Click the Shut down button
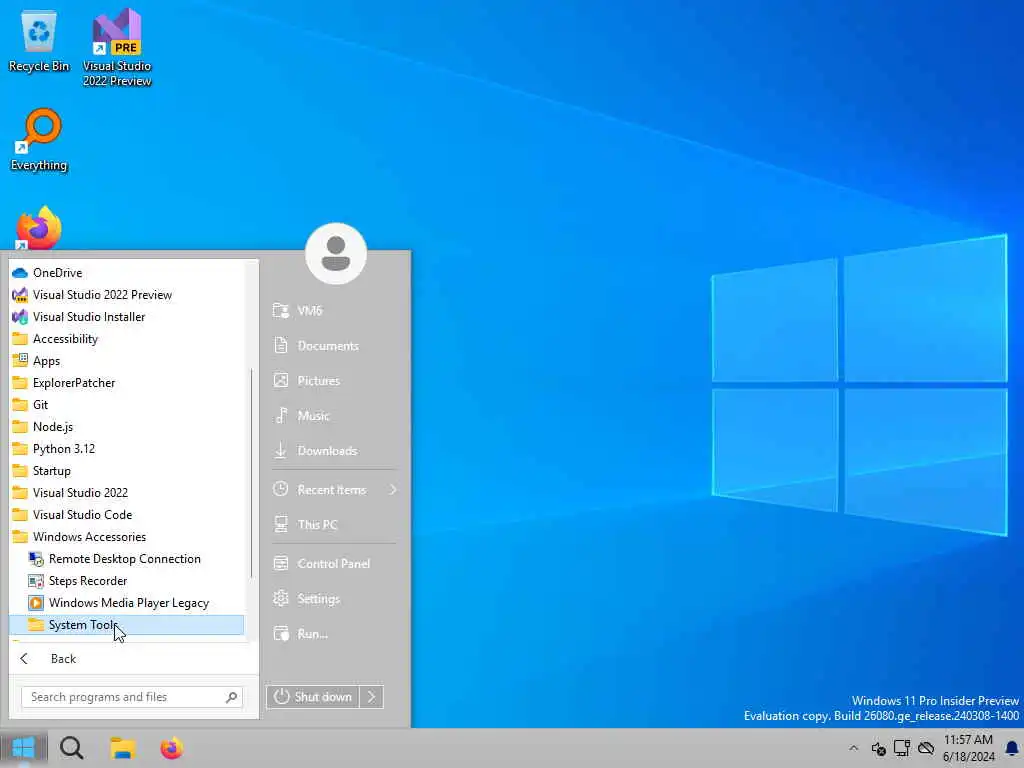 [x=313, y=697]
